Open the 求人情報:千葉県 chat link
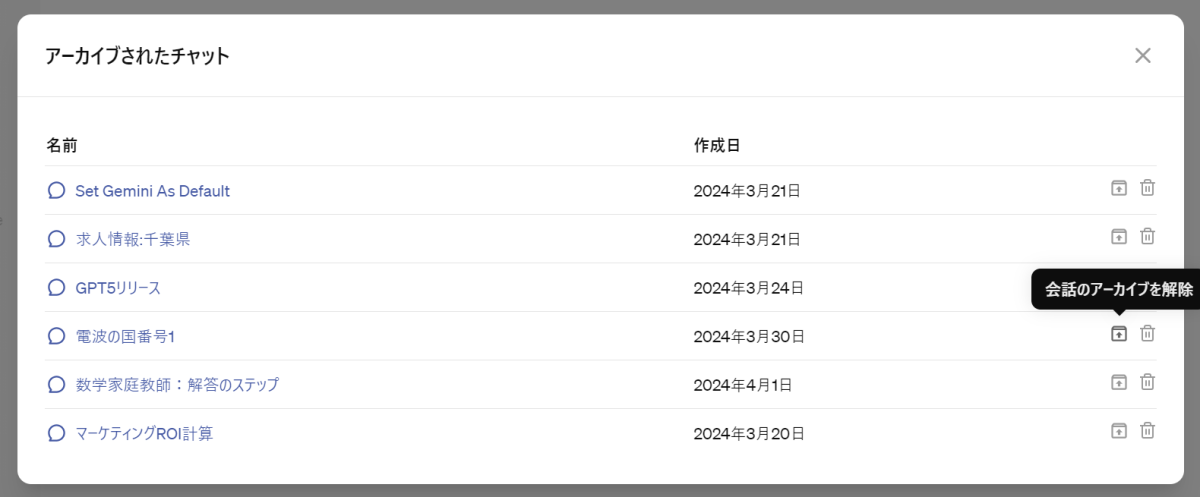The width and height of the screenshot is (1200, 497). click(x=132, y=240)
